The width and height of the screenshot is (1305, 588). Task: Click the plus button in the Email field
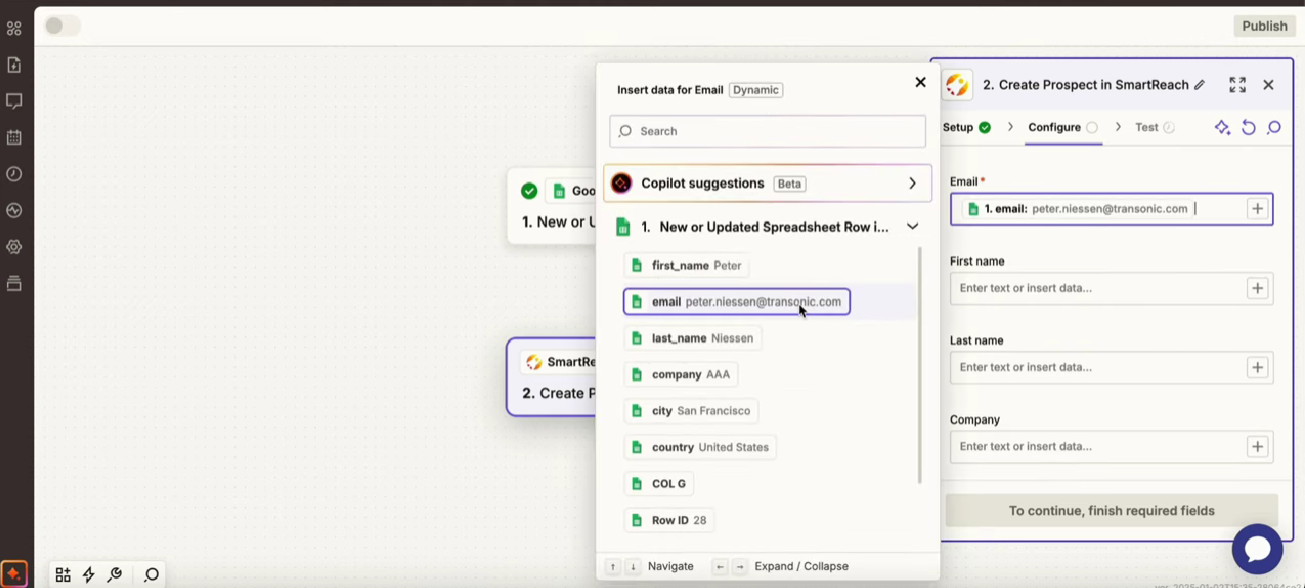click(x=1258, y=209)
